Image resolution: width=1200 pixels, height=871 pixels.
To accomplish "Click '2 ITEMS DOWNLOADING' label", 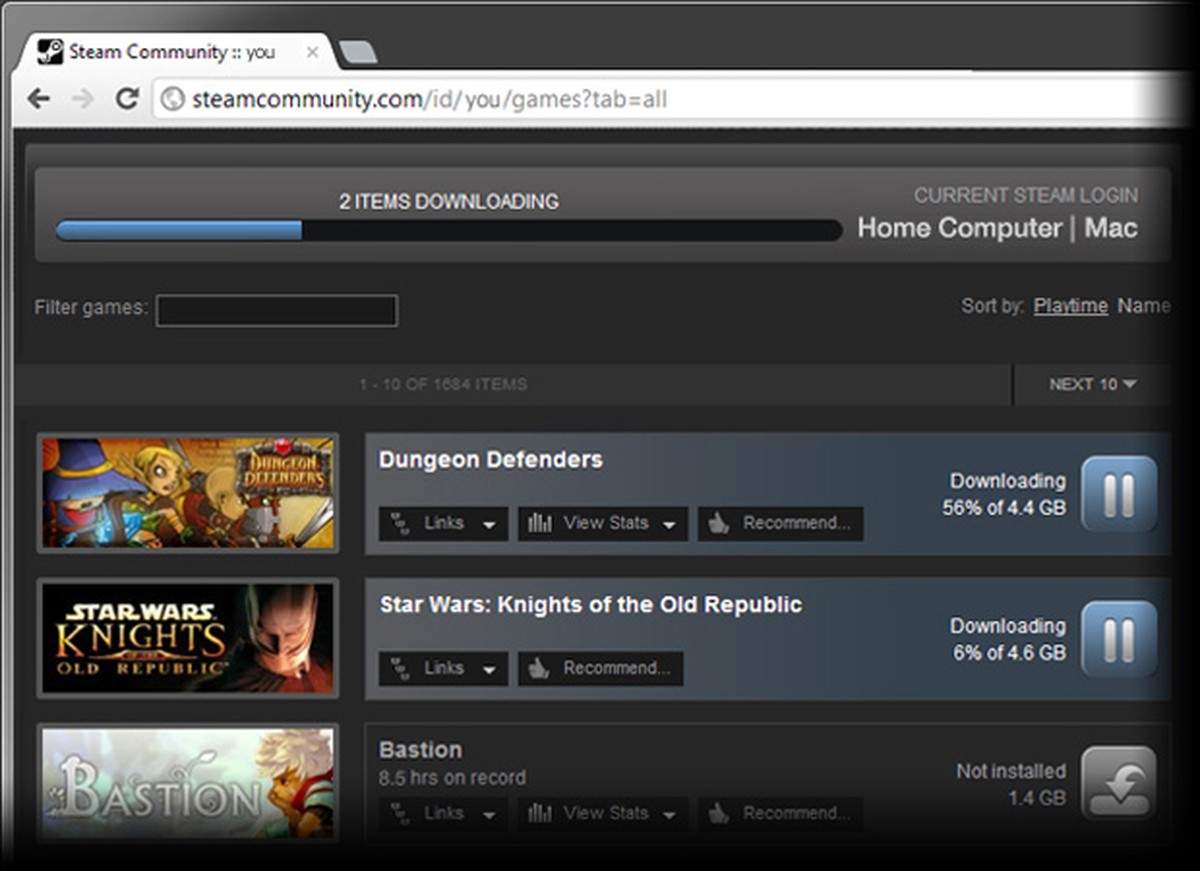I will [449, 202].
